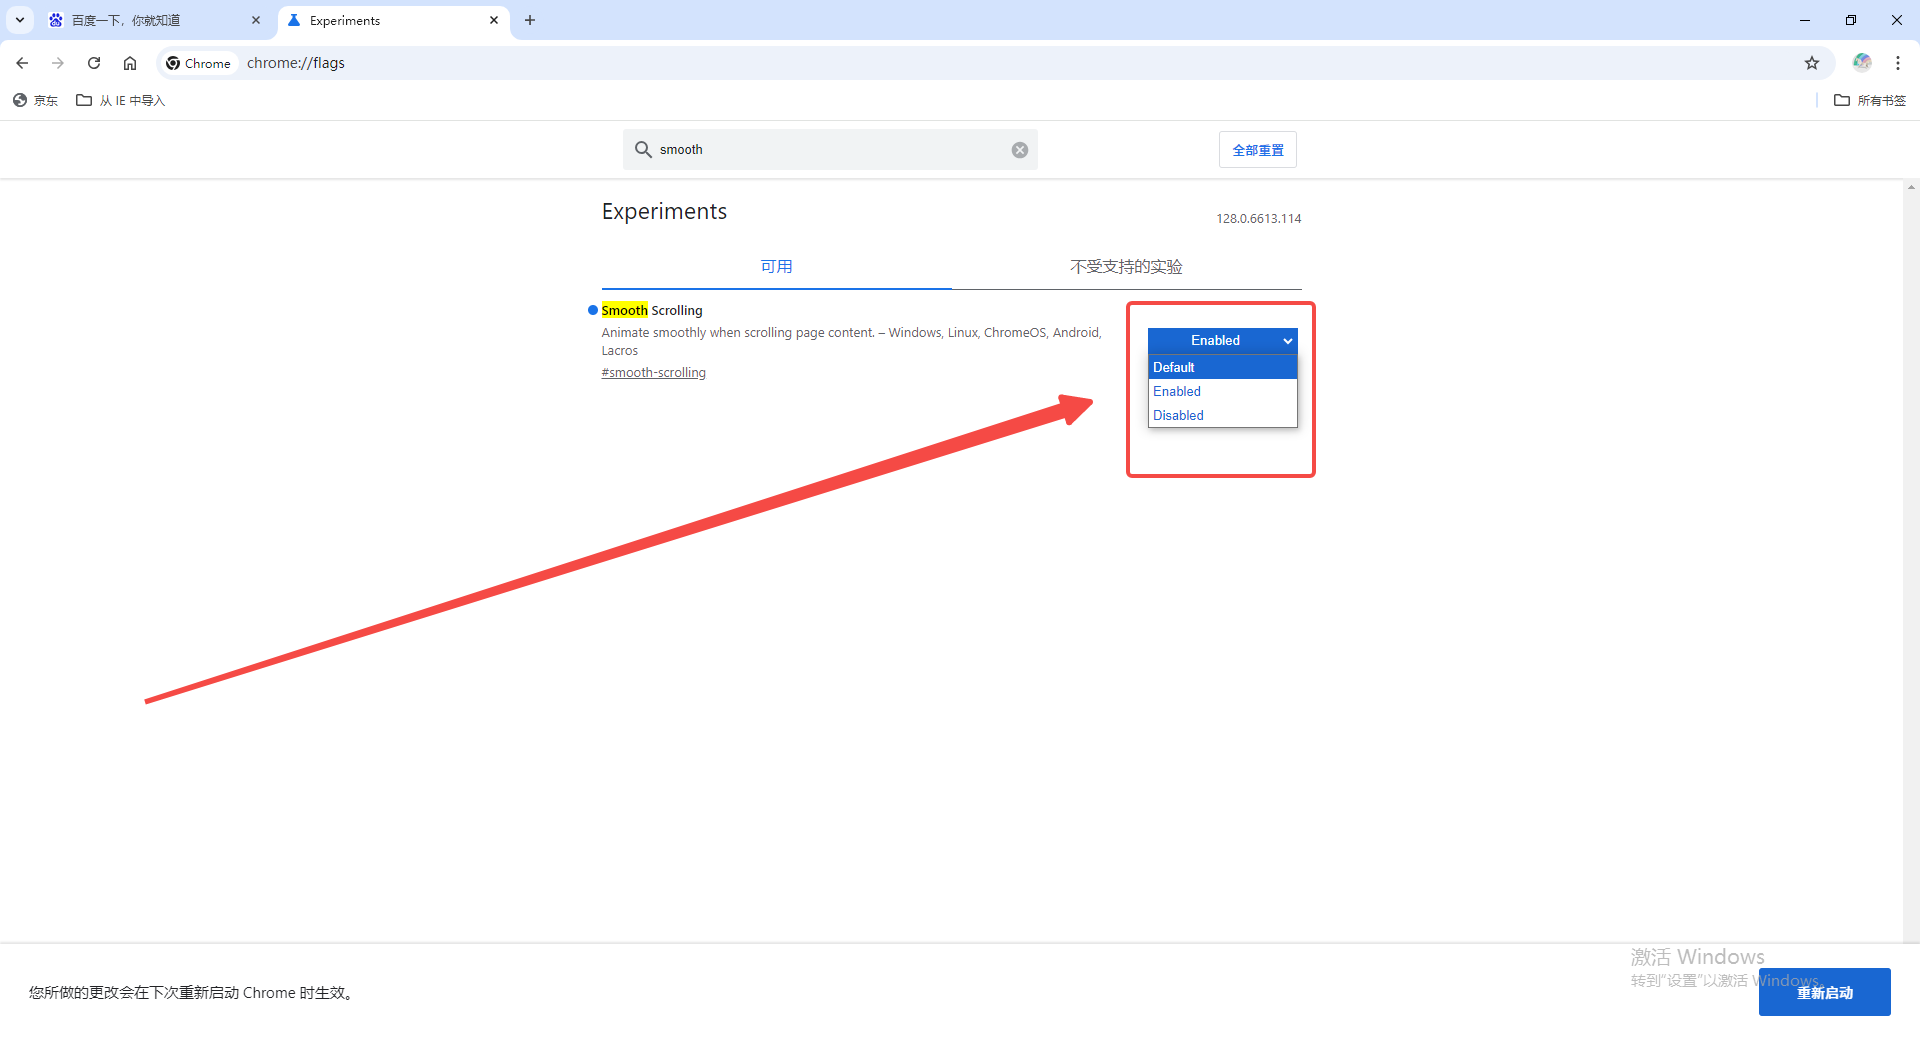
Task: Reload the chrome://flags page
Action: point(94,63)
